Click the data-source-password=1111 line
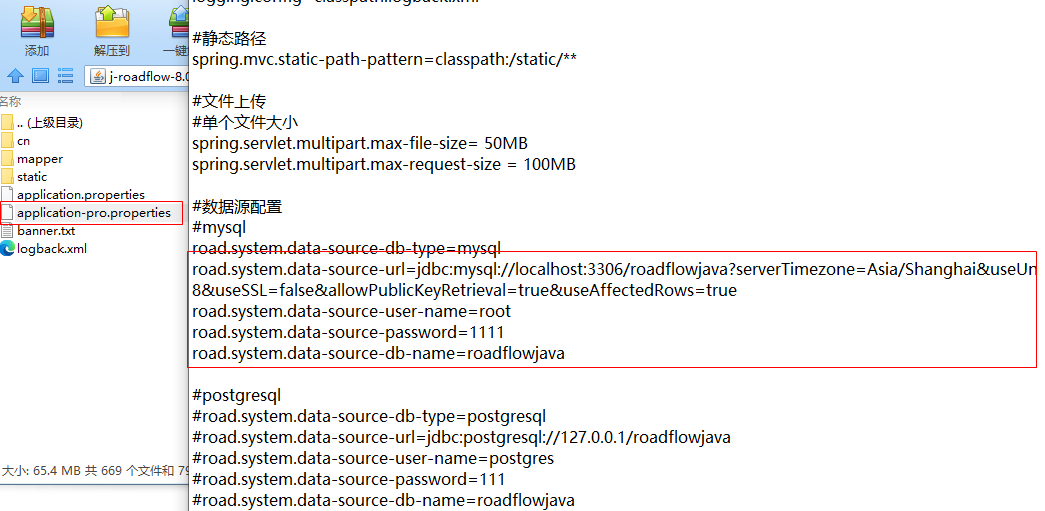Image resolution: width=1045 pixels, height=511 pixels. pos(348,332)
